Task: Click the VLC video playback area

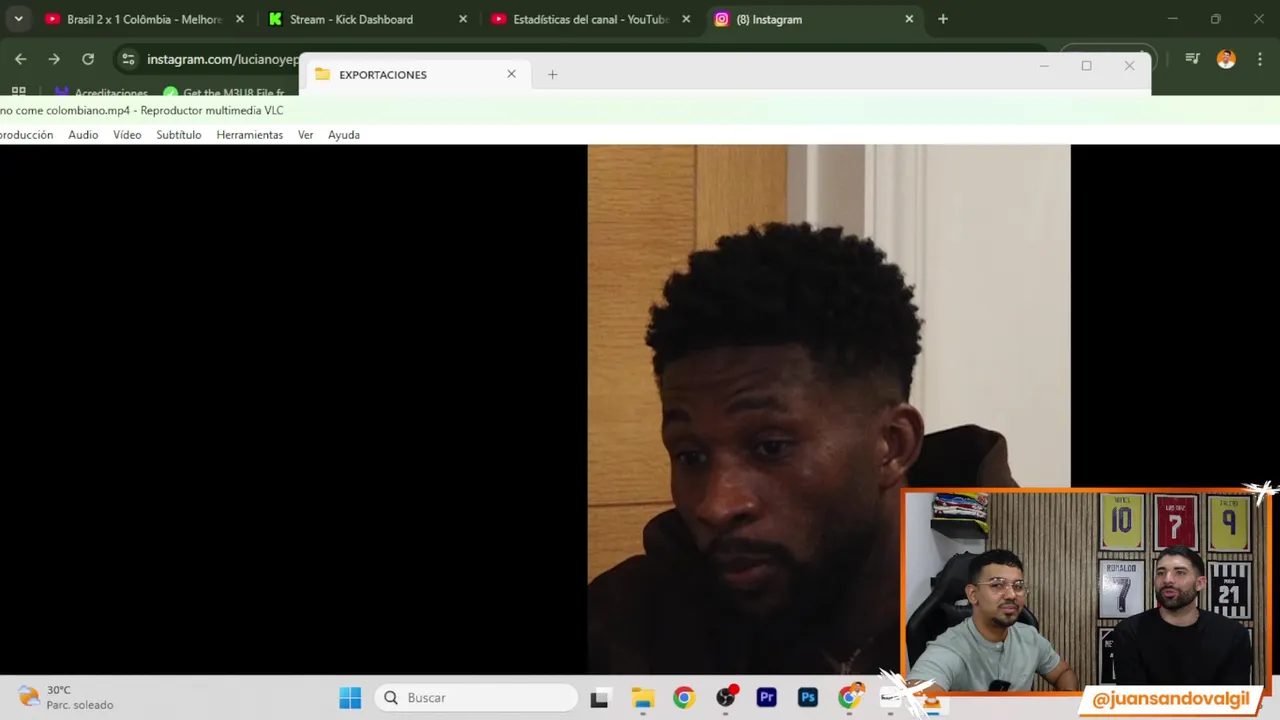Action: [x=640, y=410]
